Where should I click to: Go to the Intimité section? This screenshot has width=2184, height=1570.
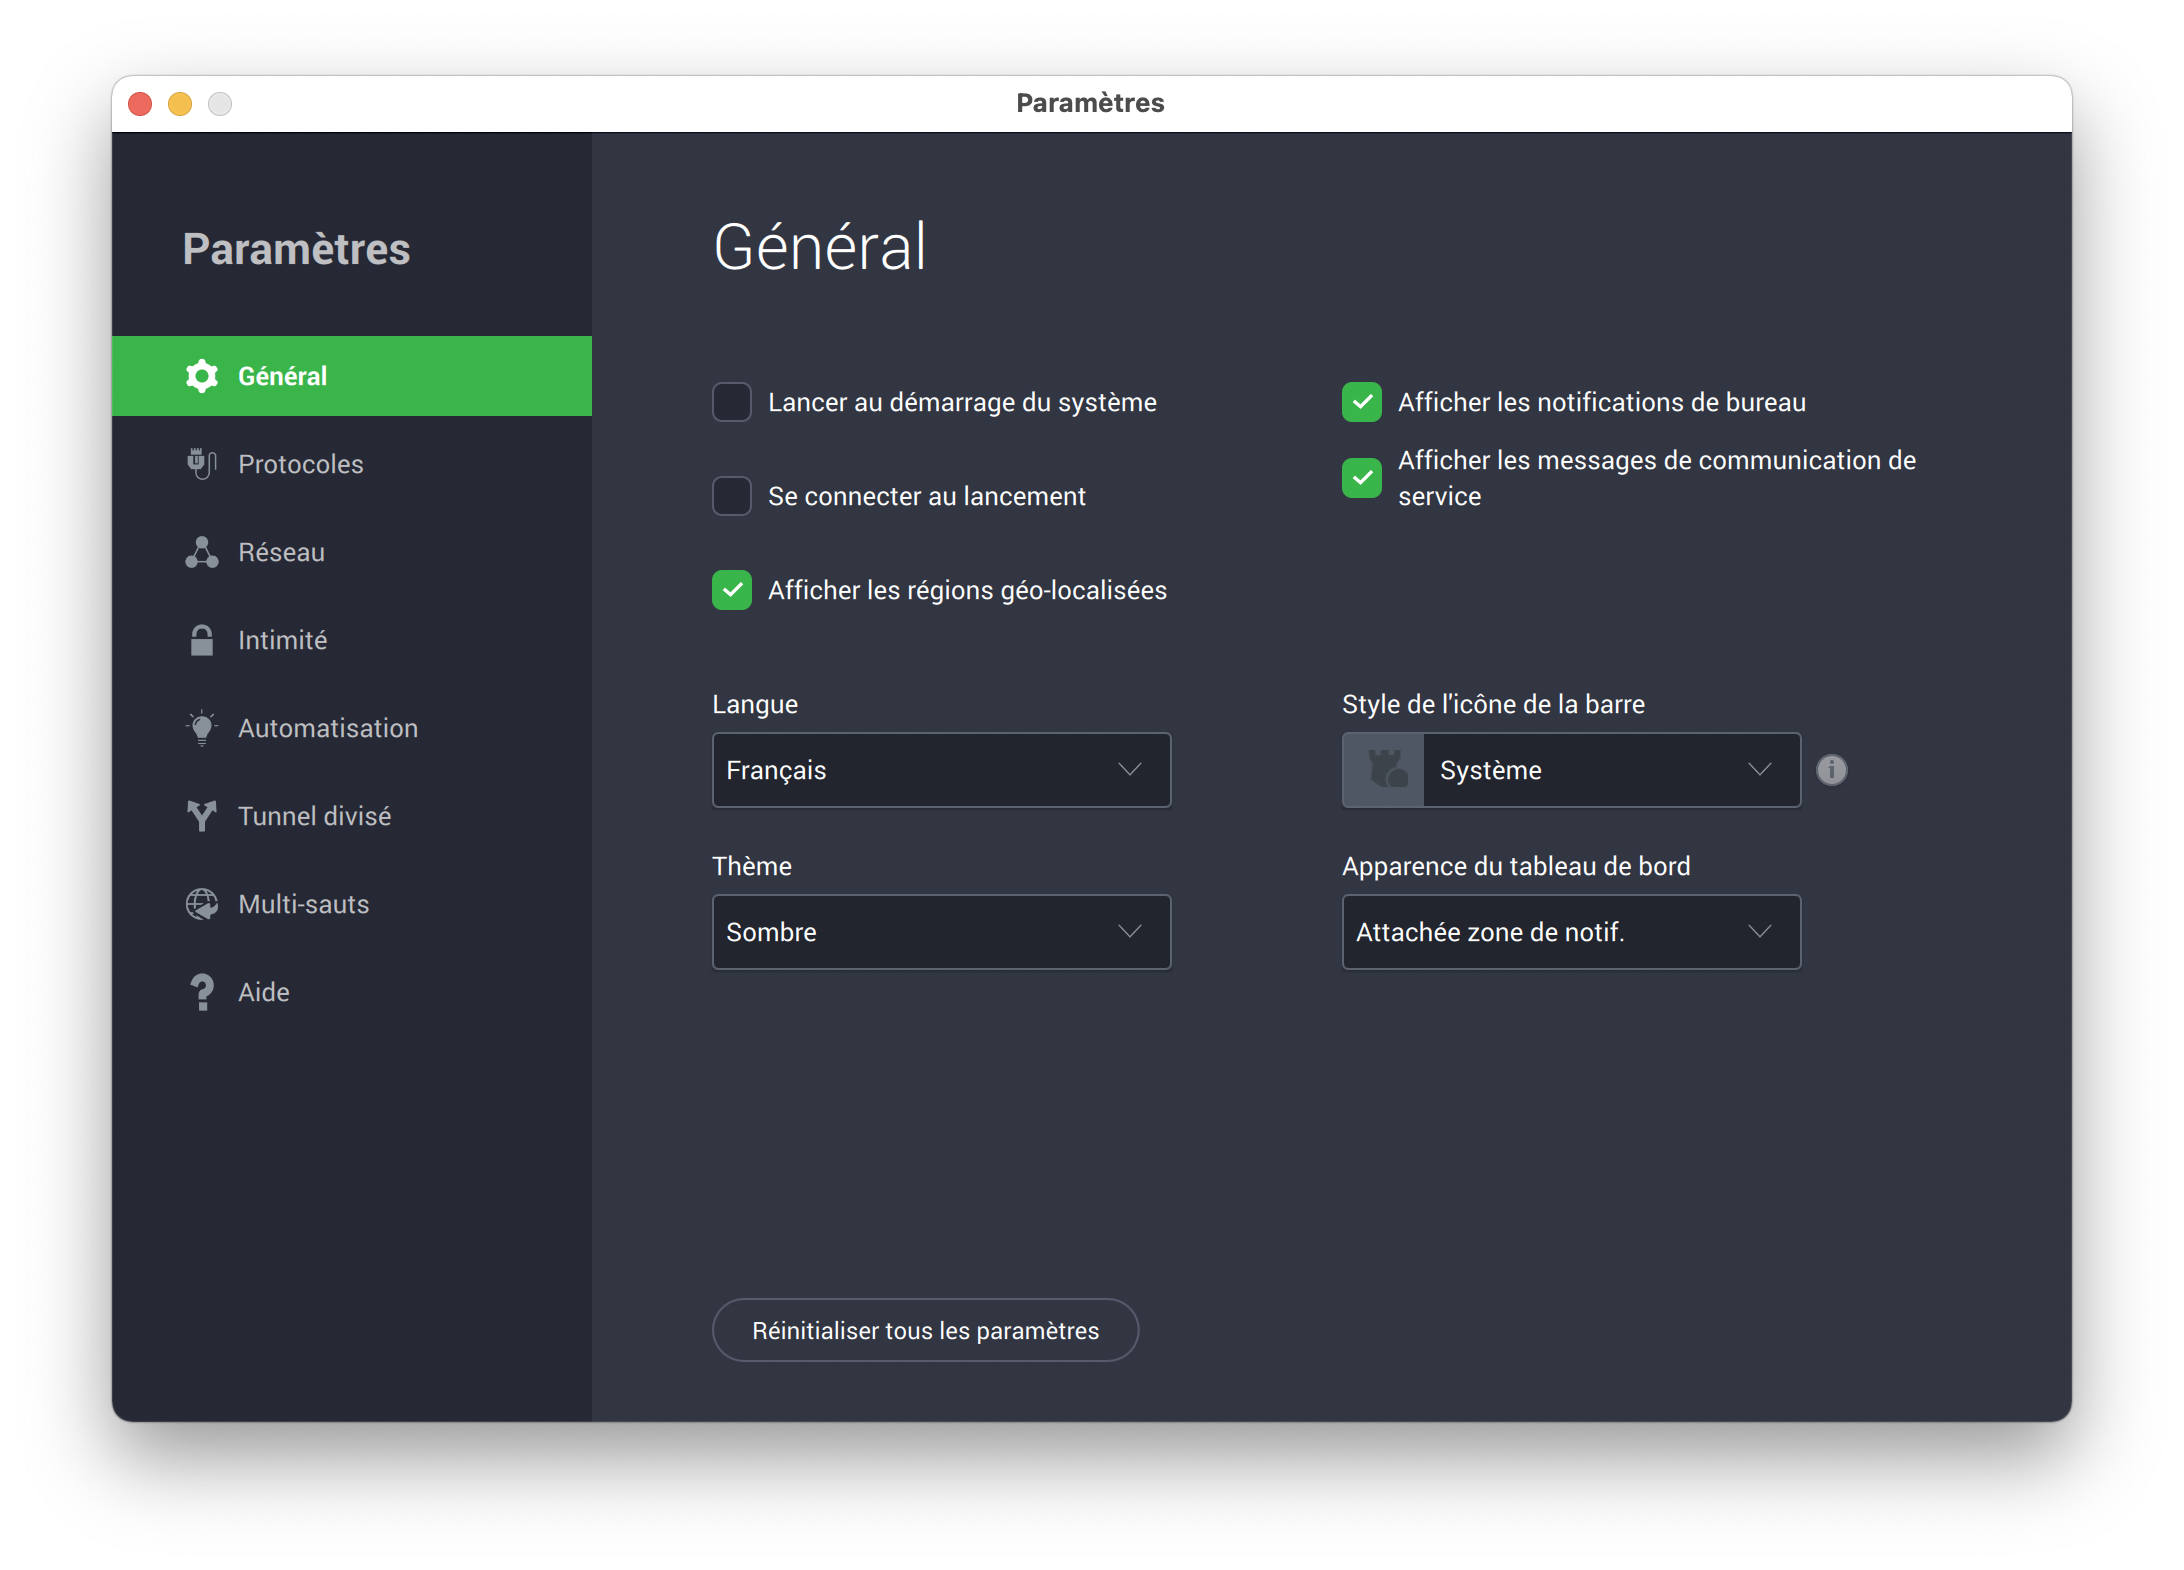pos(352,640)
